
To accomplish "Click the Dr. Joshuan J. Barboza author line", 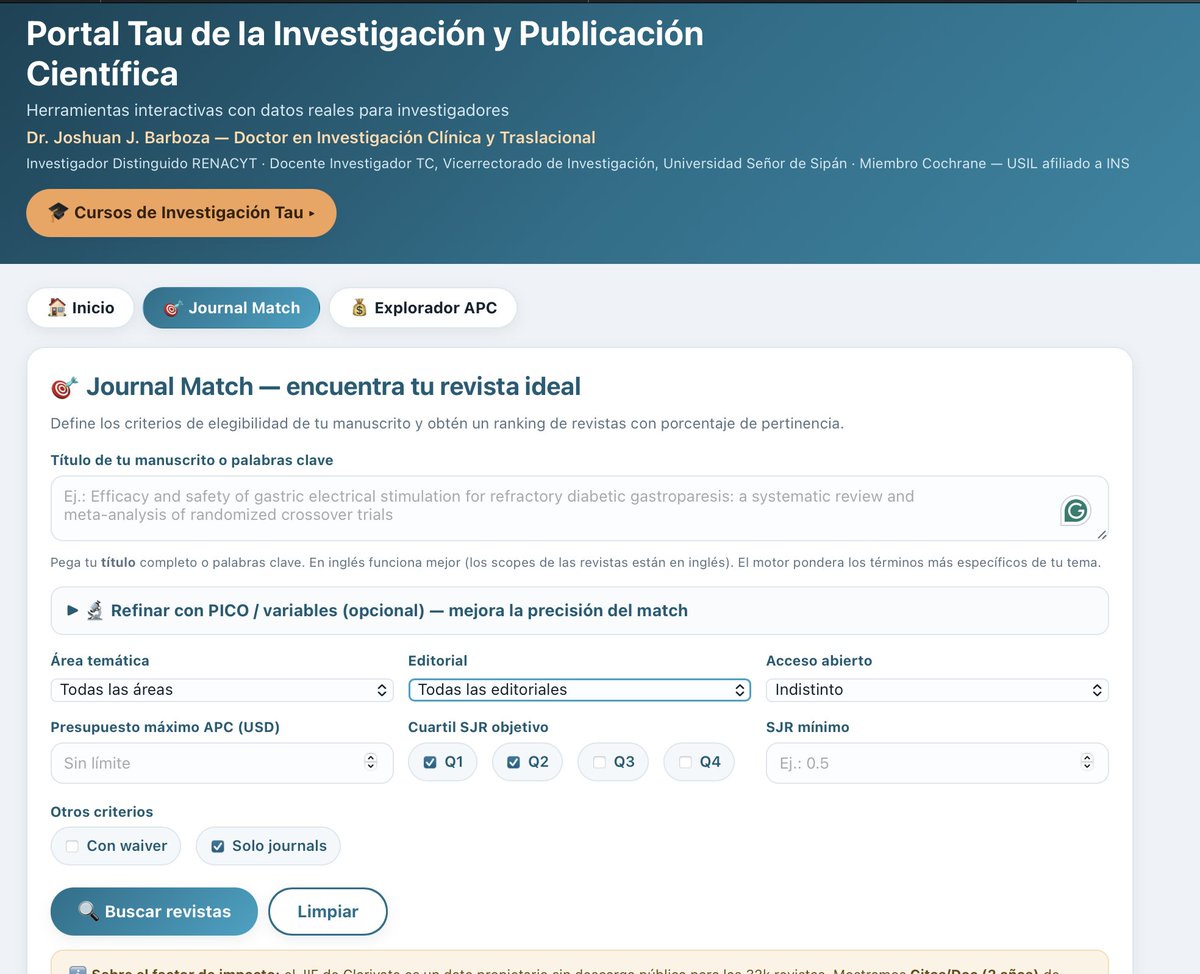I will [311, 138].
